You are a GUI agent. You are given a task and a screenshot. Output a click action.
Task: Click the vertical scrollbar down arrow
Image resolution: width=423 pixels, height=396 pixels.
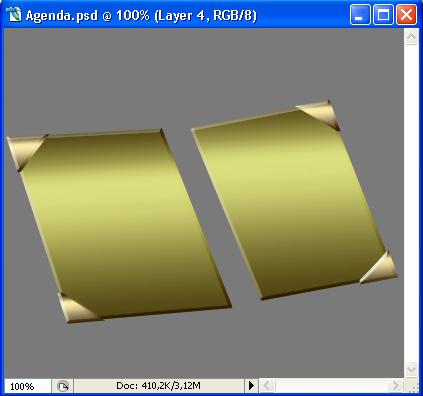[x=411, y=369]
